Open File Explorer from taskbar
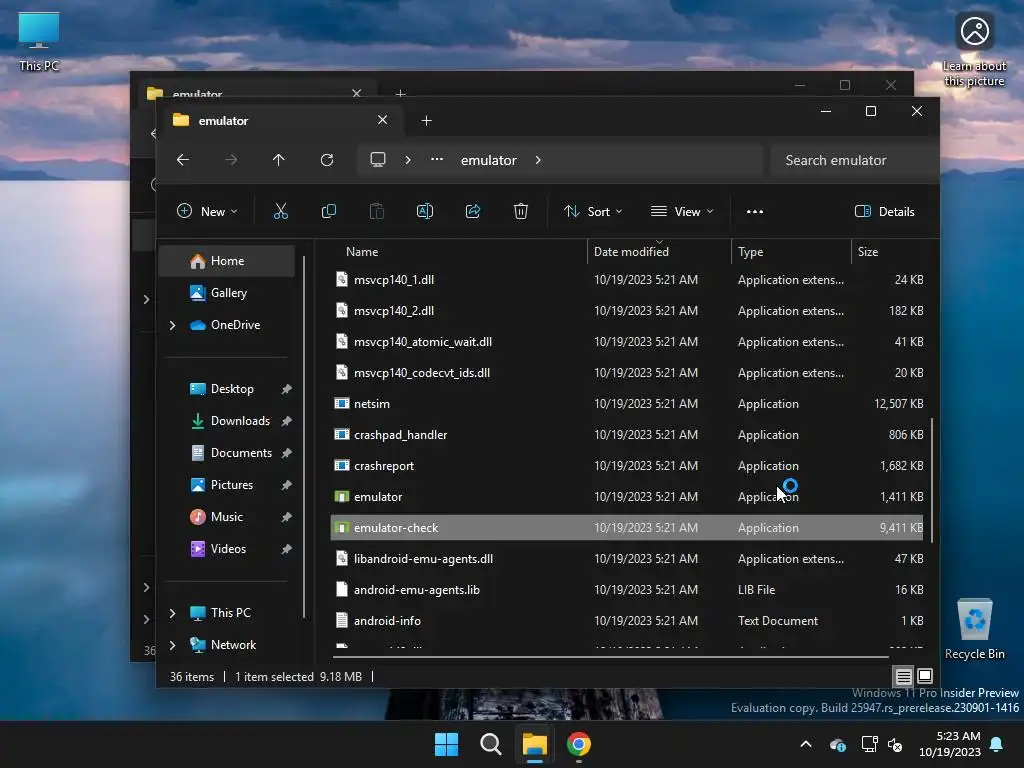 [x=534, y=744]
